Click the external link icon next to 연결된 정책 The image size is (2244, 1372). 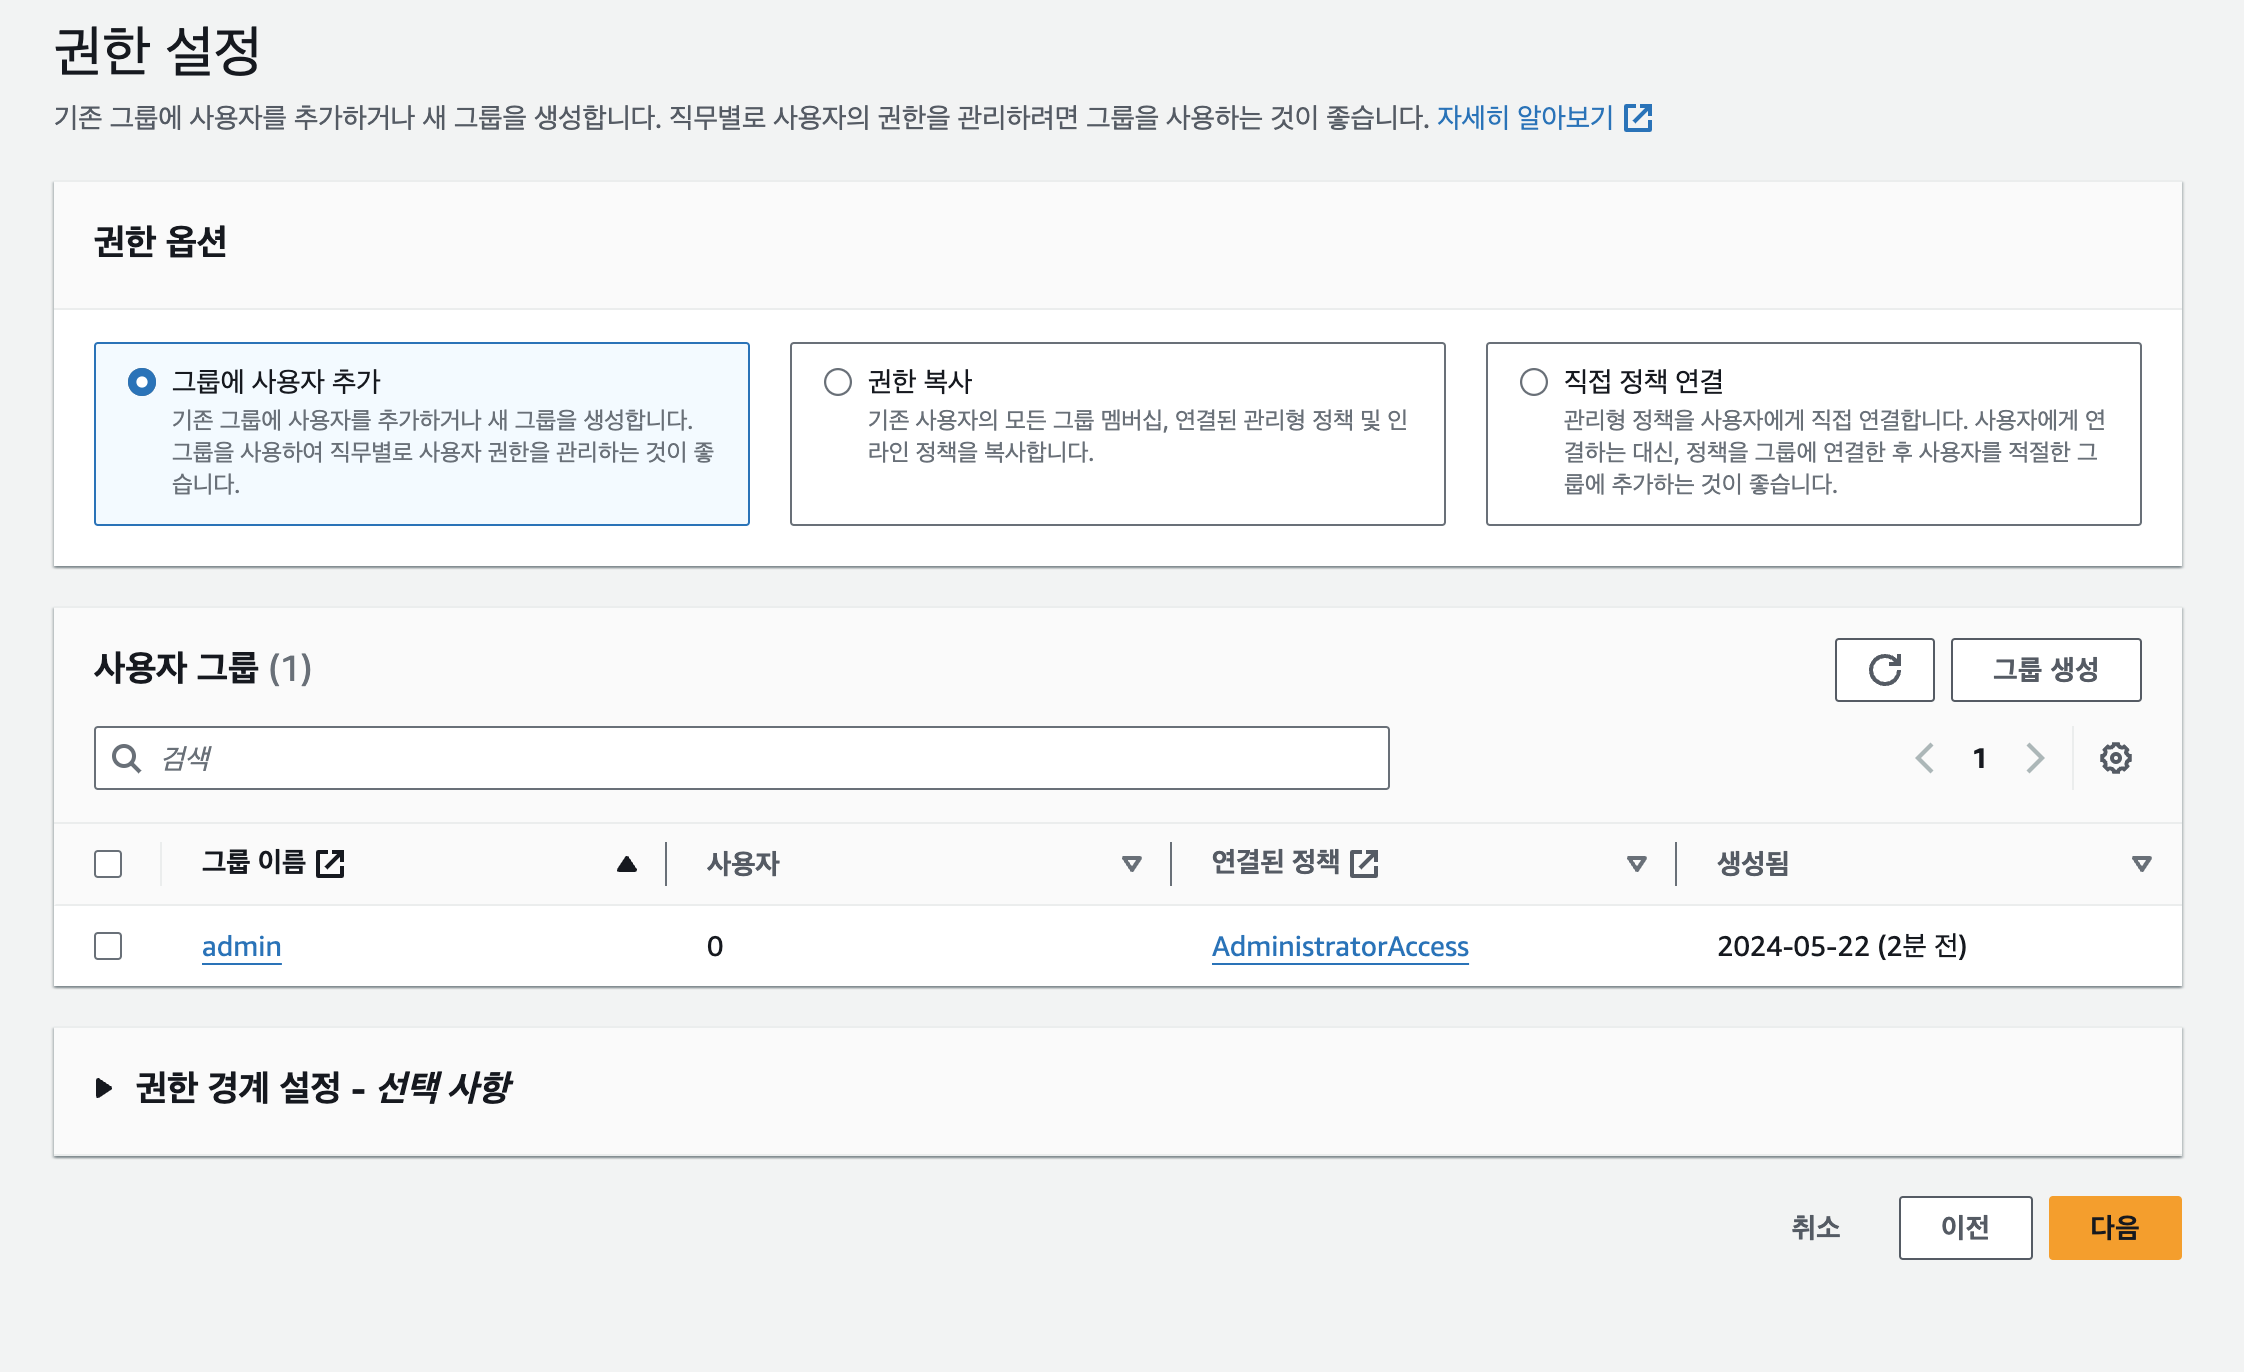1364,863
